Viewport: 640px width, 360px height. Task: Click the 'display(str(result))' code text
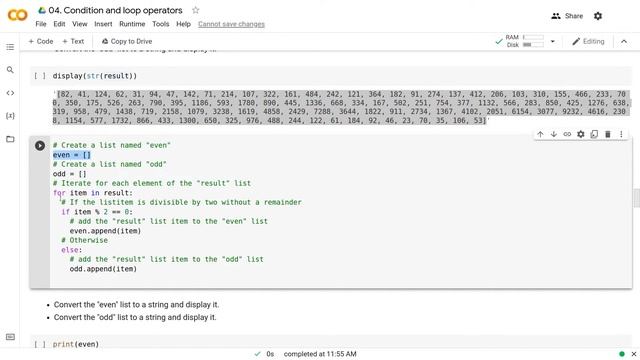point(95,76)
